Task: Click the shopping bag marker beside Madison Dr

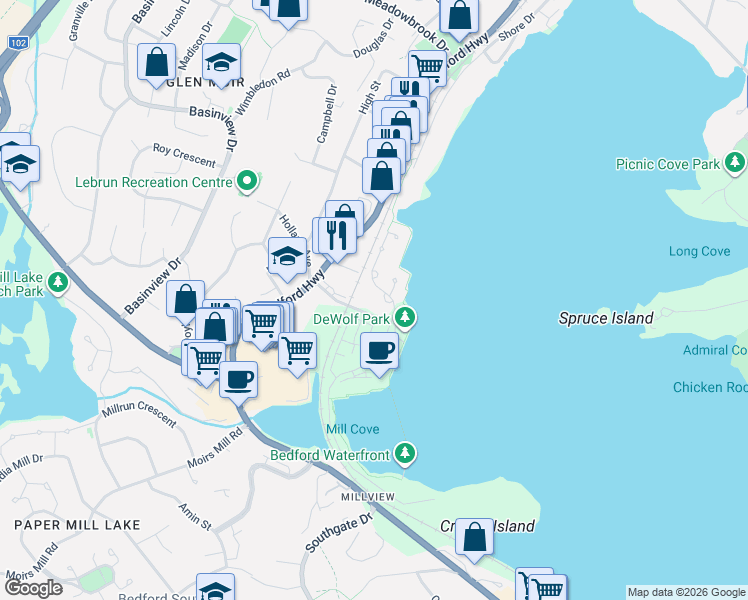Action: (x=156, y=65)
